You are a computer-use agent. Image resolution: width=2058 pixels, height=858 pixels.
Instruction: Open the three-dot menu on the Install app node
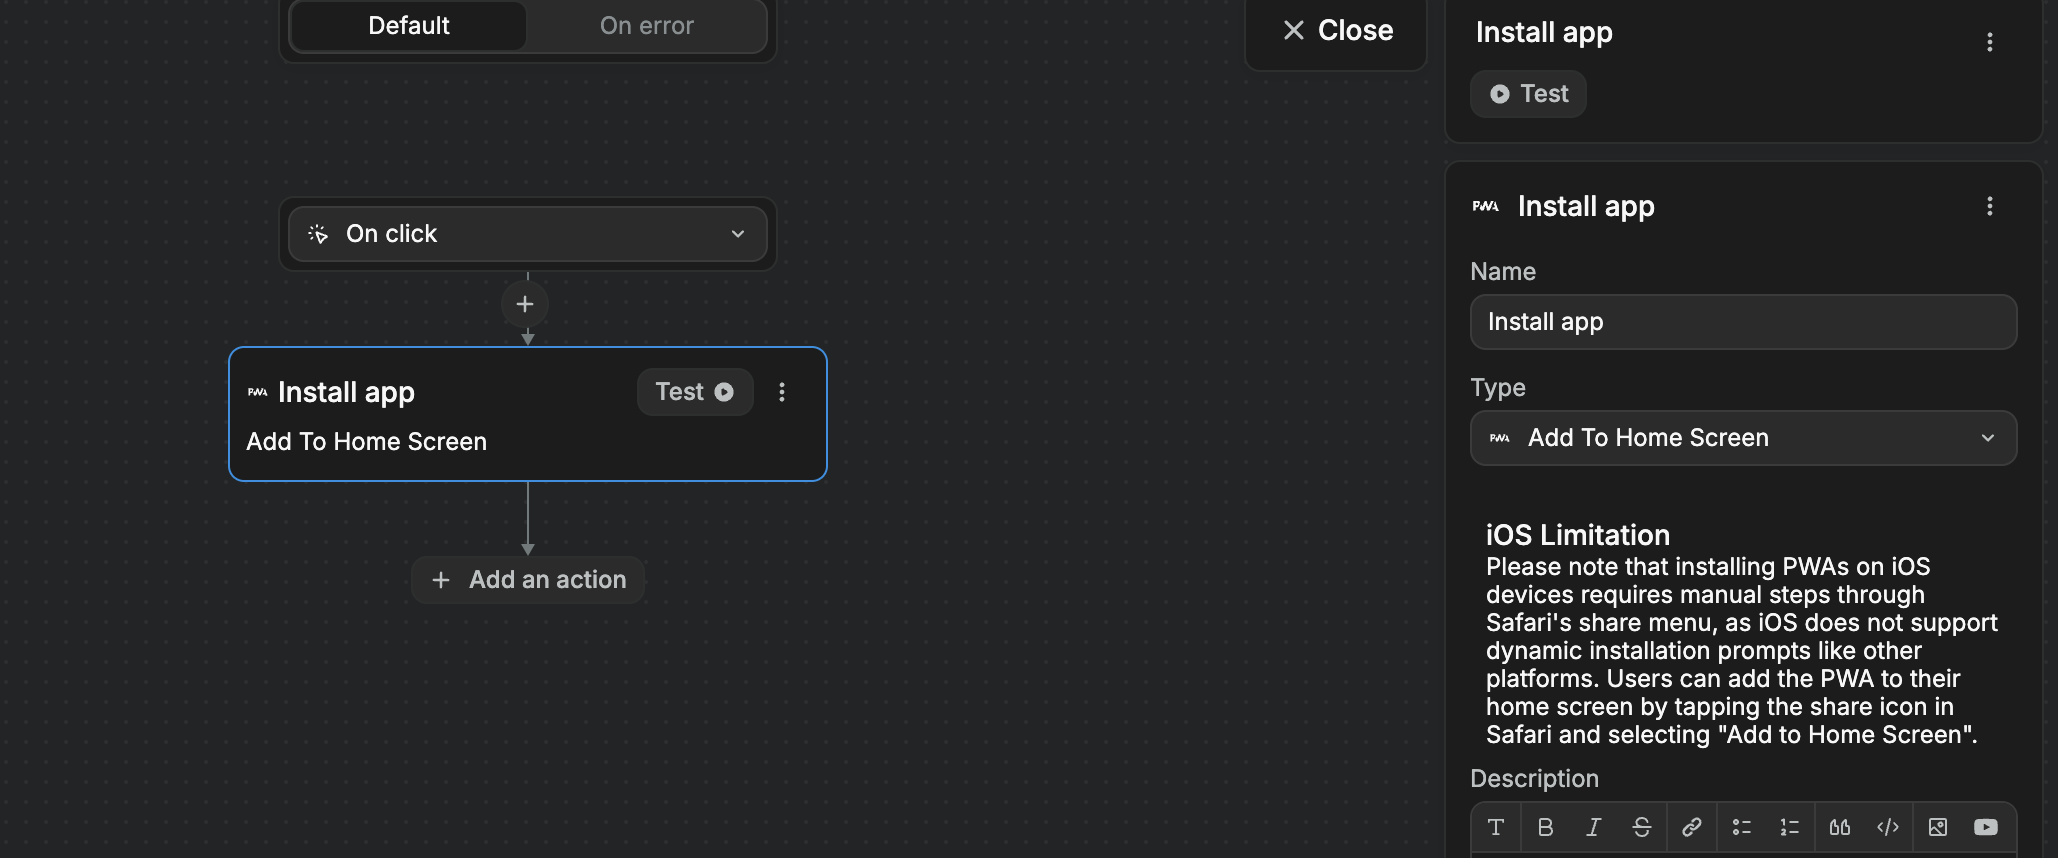click(782, 392)
